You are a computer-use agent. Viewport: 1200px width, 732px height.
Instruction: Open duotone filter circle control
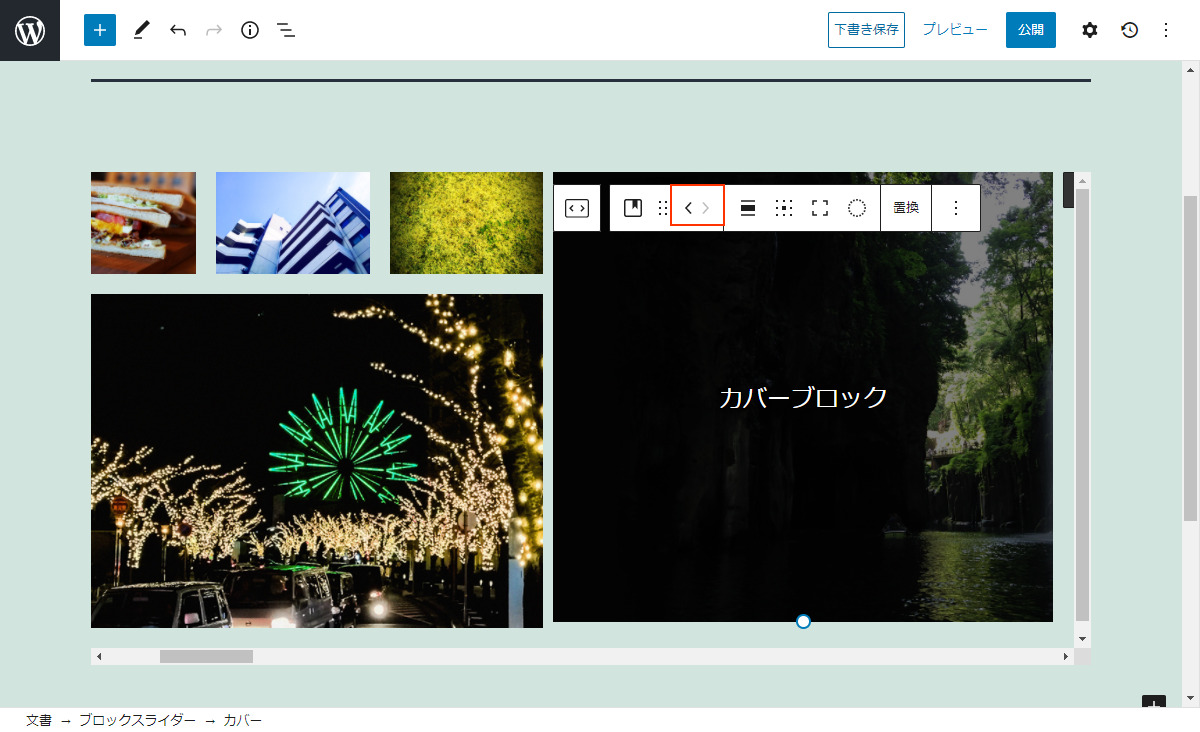(x=857, y=208)
